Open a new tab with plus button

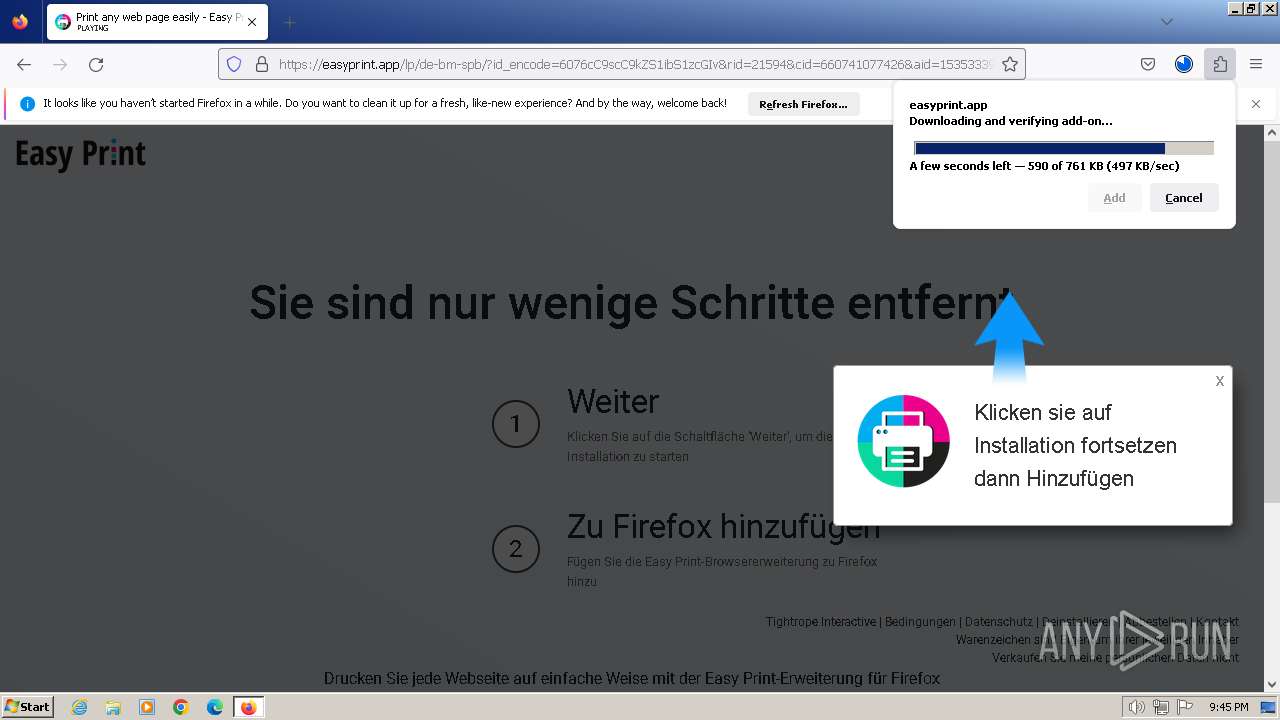[x=289, y=22]
